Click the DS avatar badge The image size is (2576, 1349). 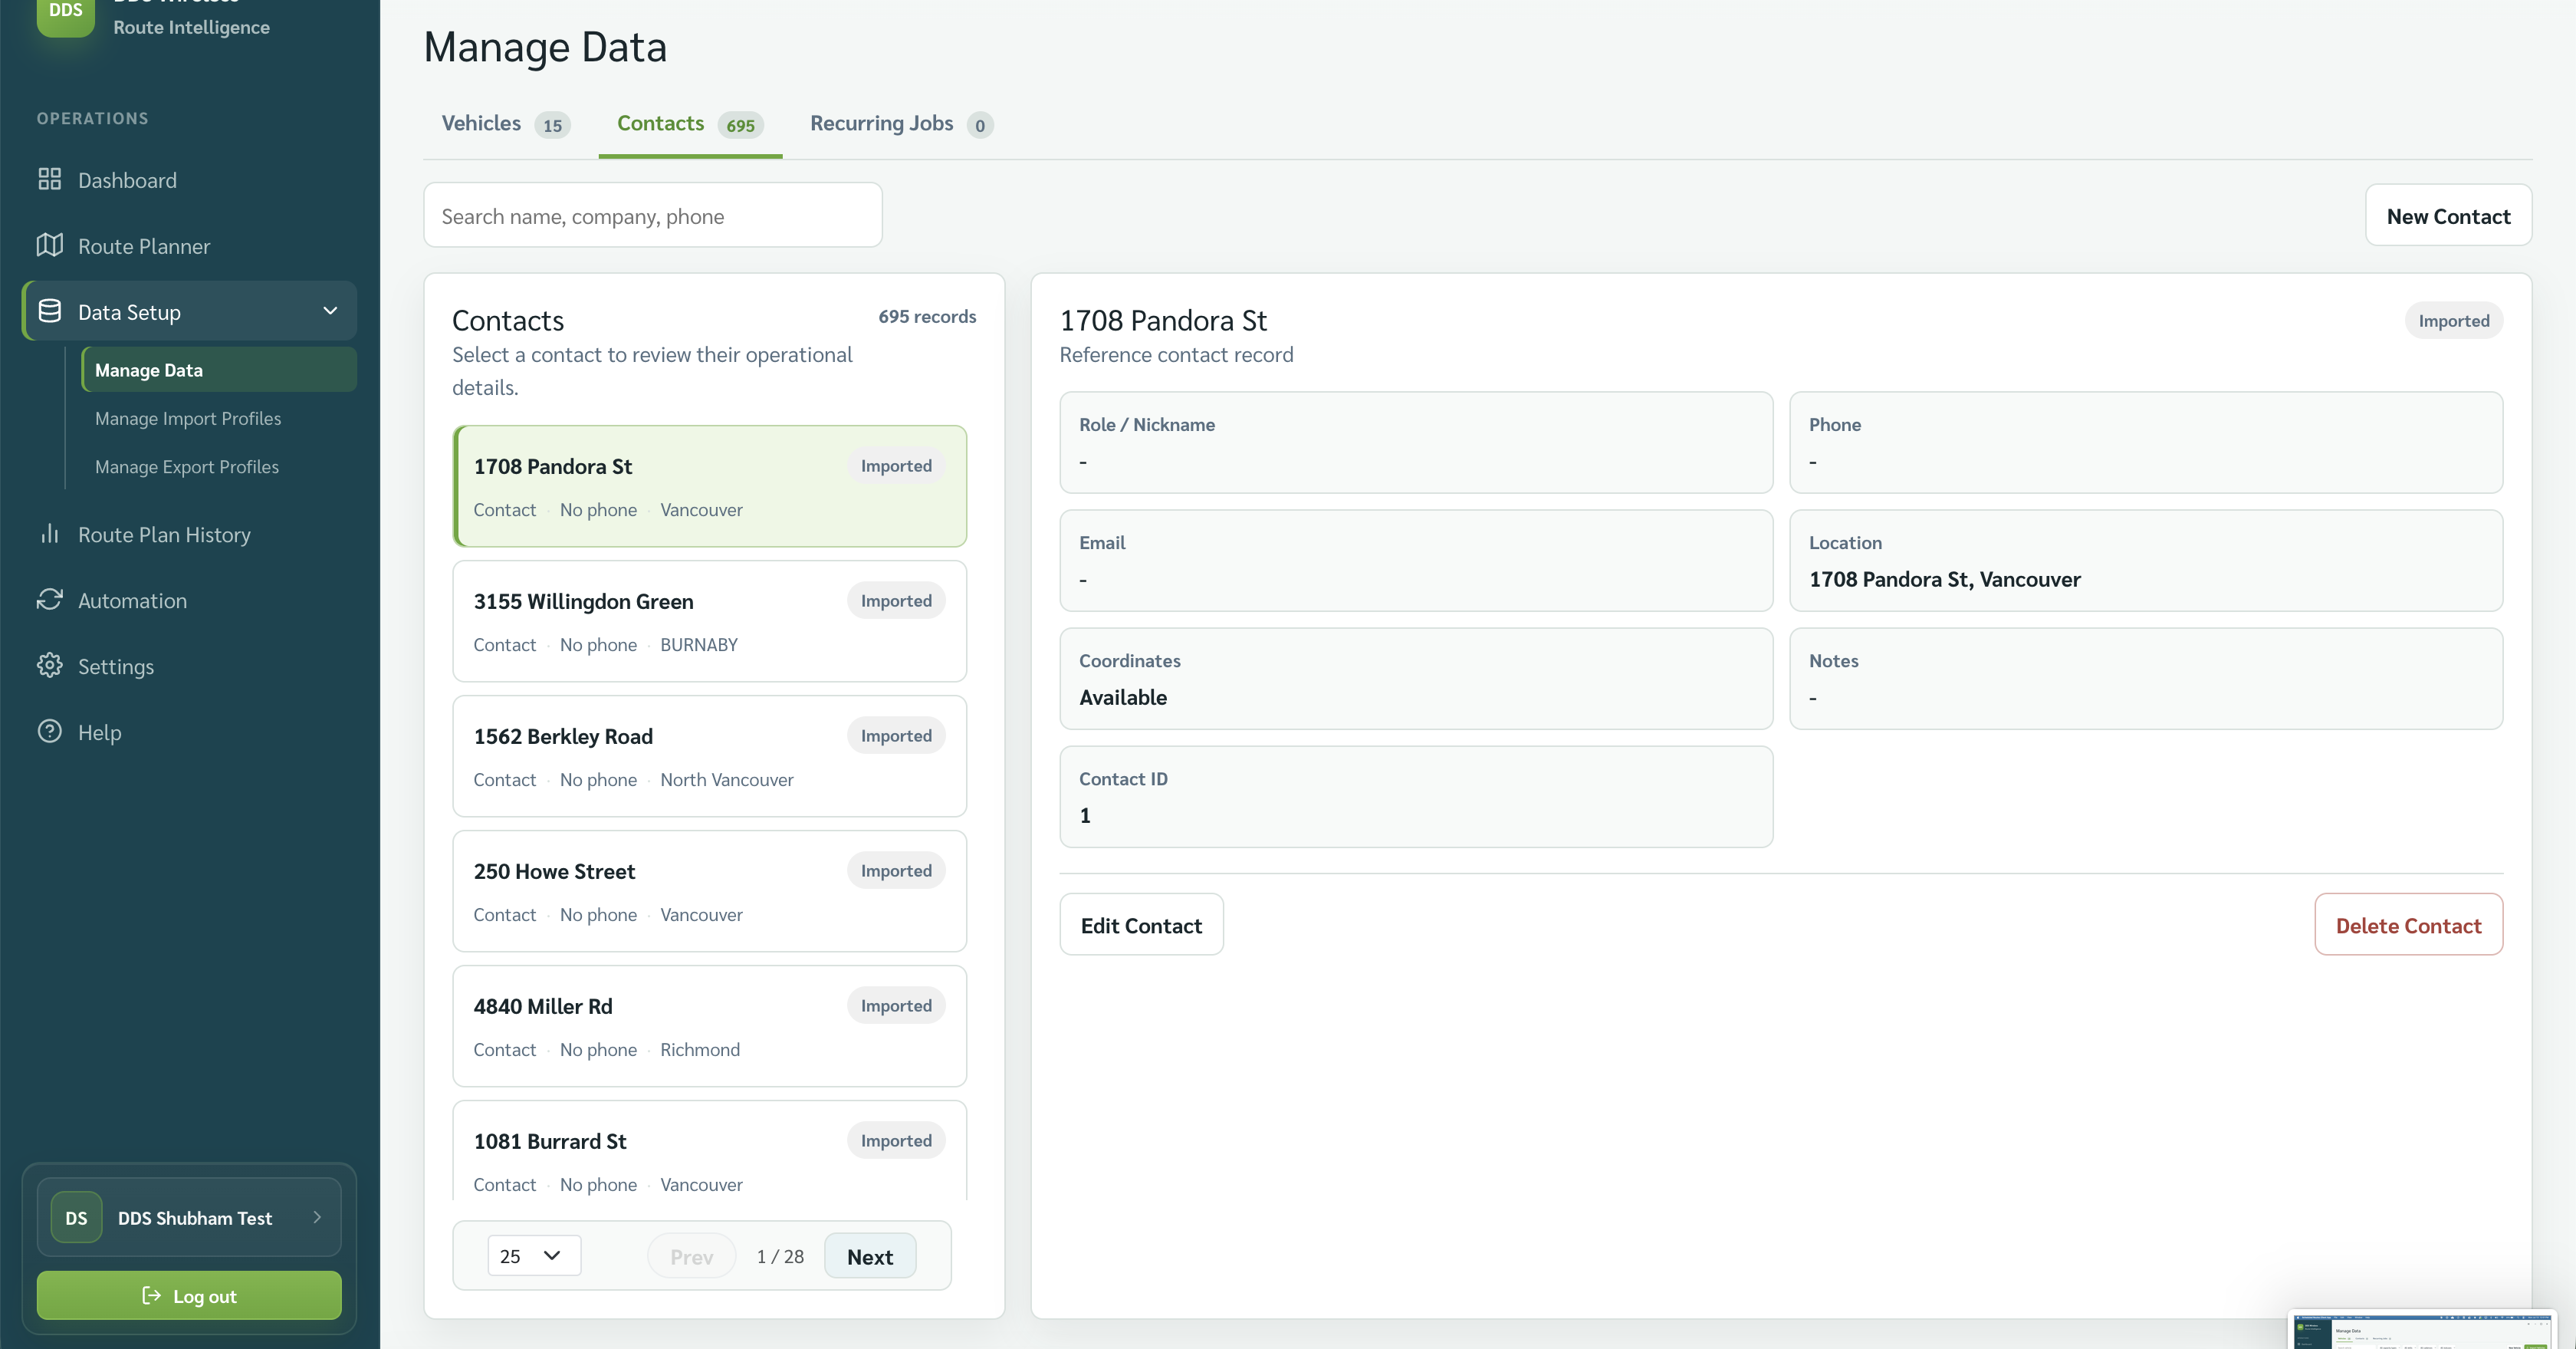click(76, 1217)
